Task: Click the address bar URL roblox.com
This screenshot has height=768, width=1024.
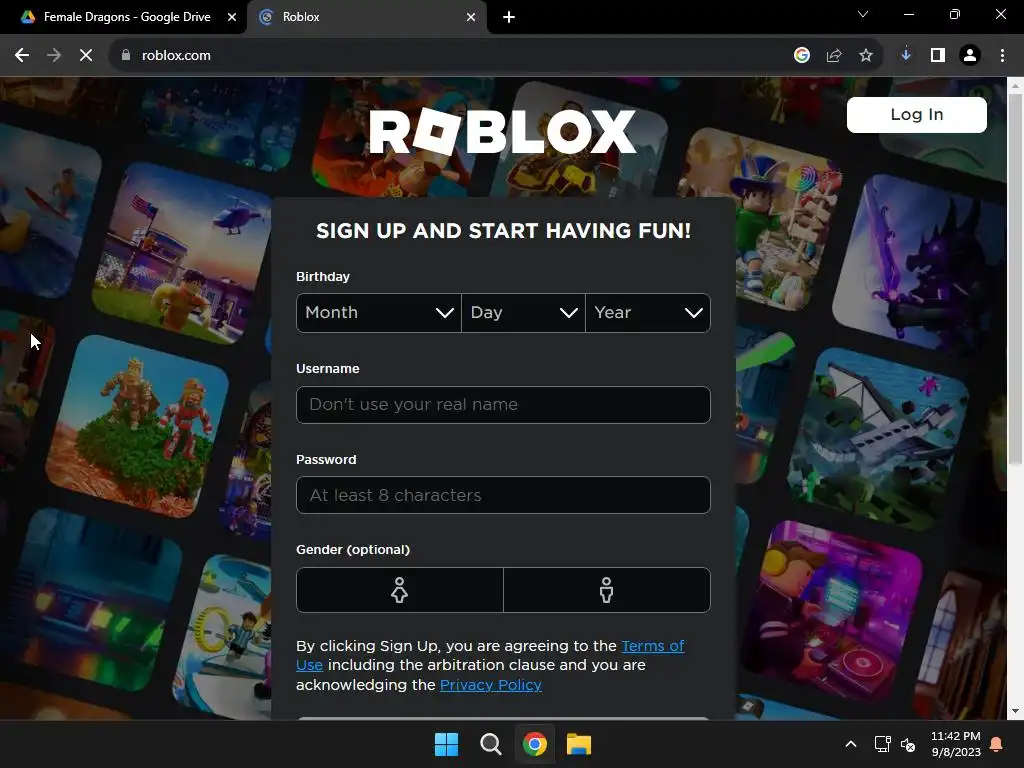Action: coord(176,56)
